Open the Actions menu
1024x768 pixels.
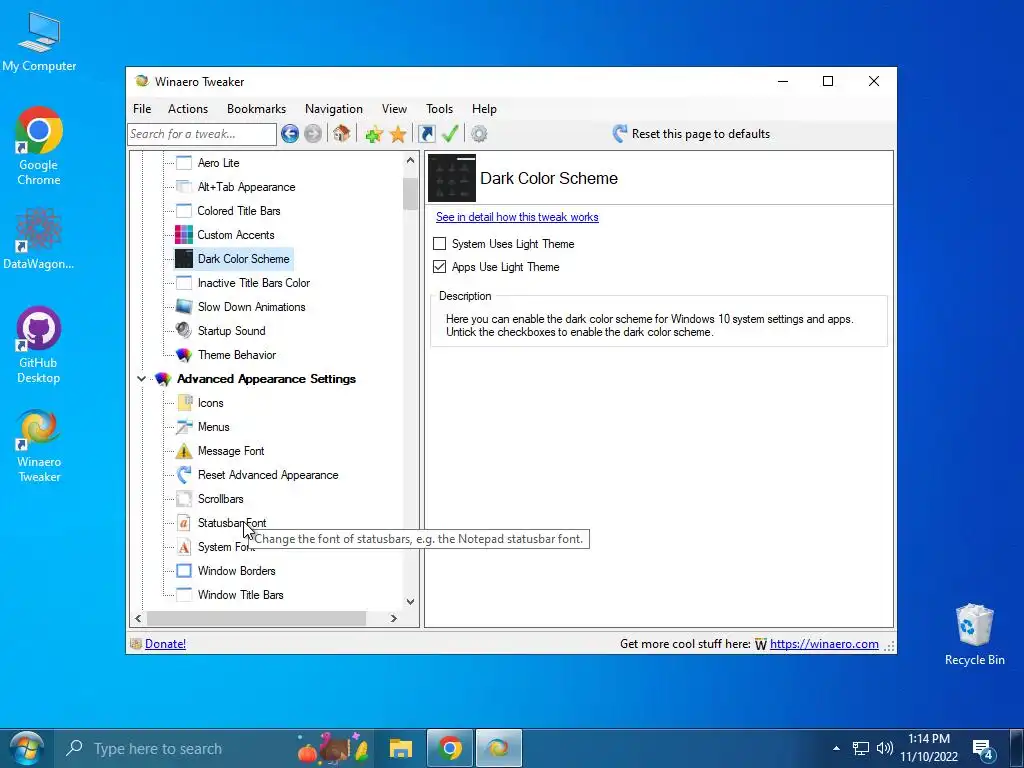coord(188,109)
